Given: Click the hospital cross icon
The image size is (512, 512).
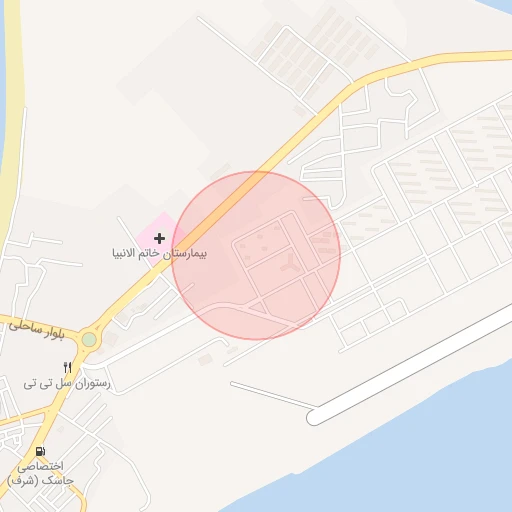Looking at the screenshot, I should pos(159,238).
